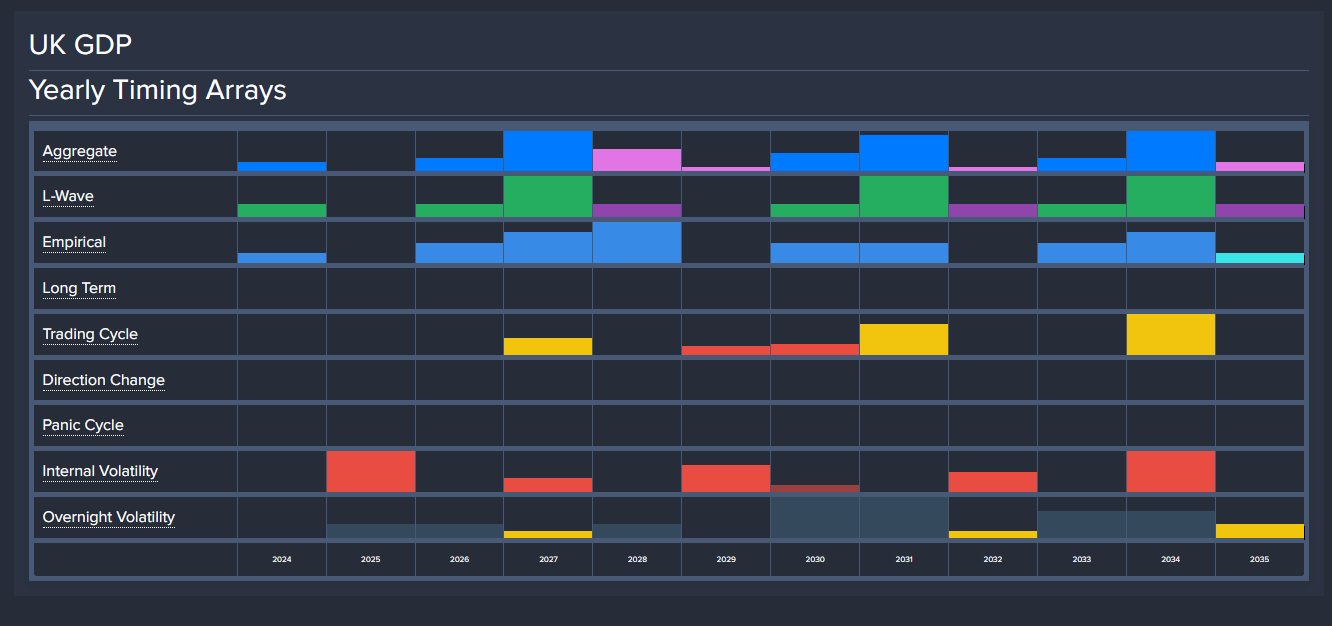This screenshot has height=626, width=1332.
Task: Click the Long Term row label
Action: [79, 289]
